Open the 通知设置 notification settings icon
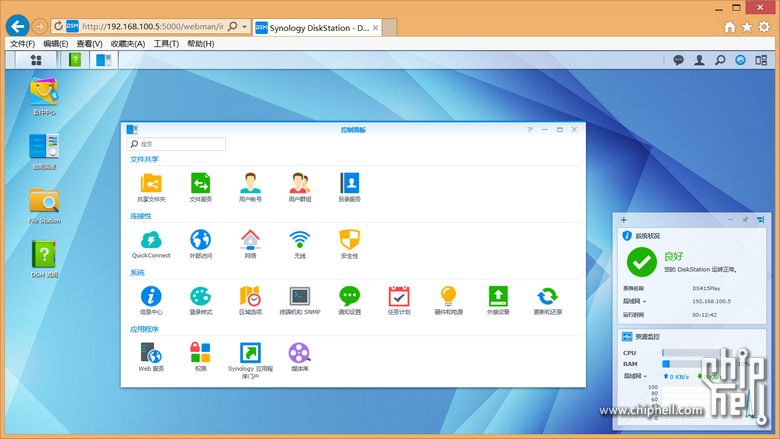This screenshot has width=780, height=439. click(349, 296)
